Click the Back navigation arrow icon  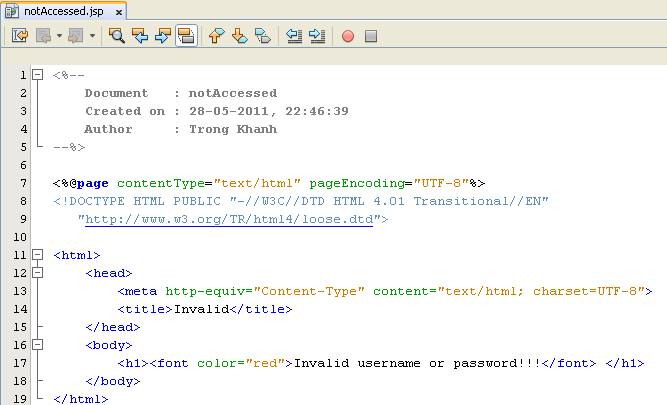coord(44,36)
